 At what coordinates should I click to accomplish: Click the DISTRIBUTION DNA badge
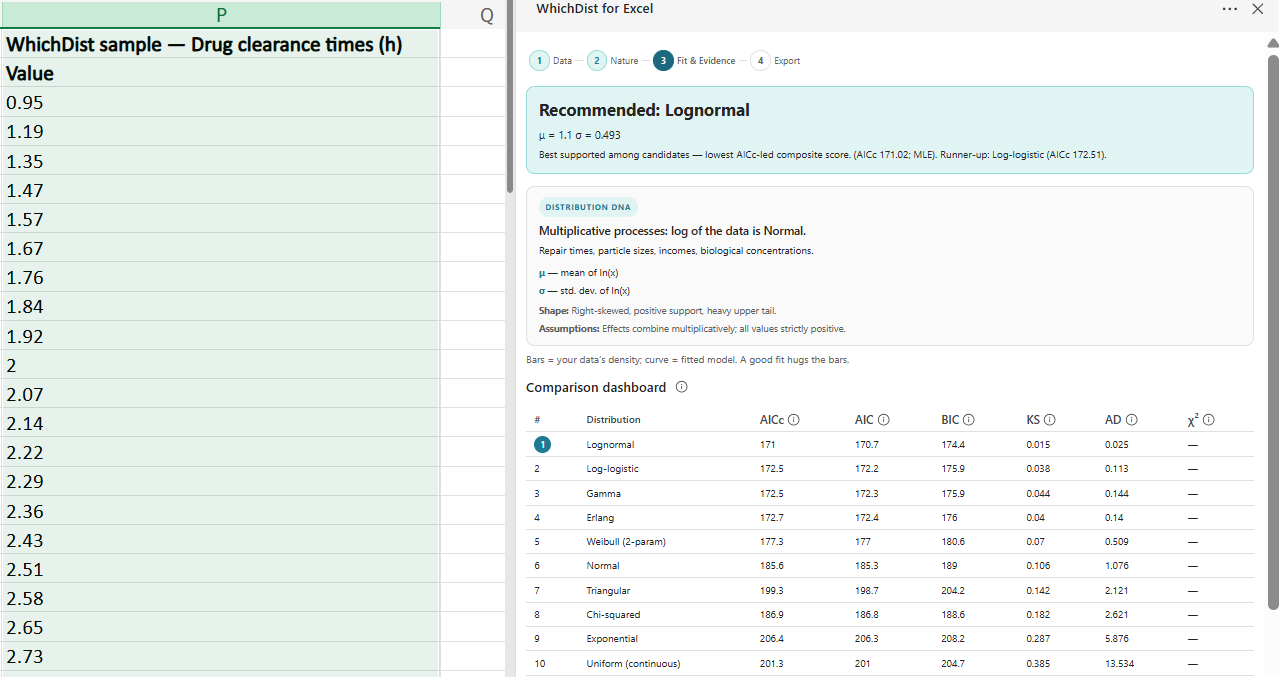588,207
